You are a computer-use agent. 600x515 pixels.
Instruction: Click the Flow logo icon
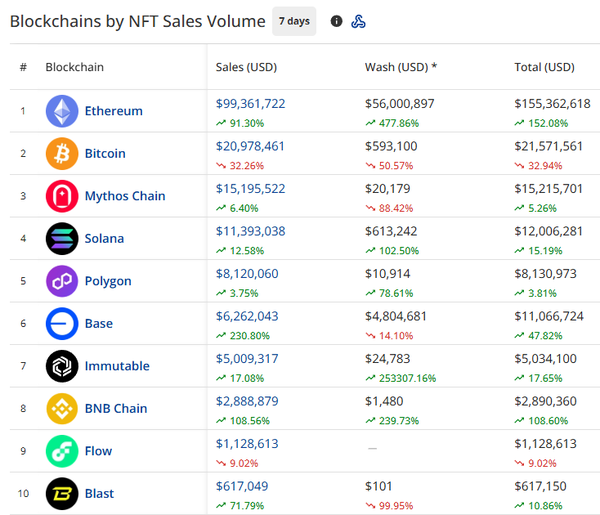[62, 451]
